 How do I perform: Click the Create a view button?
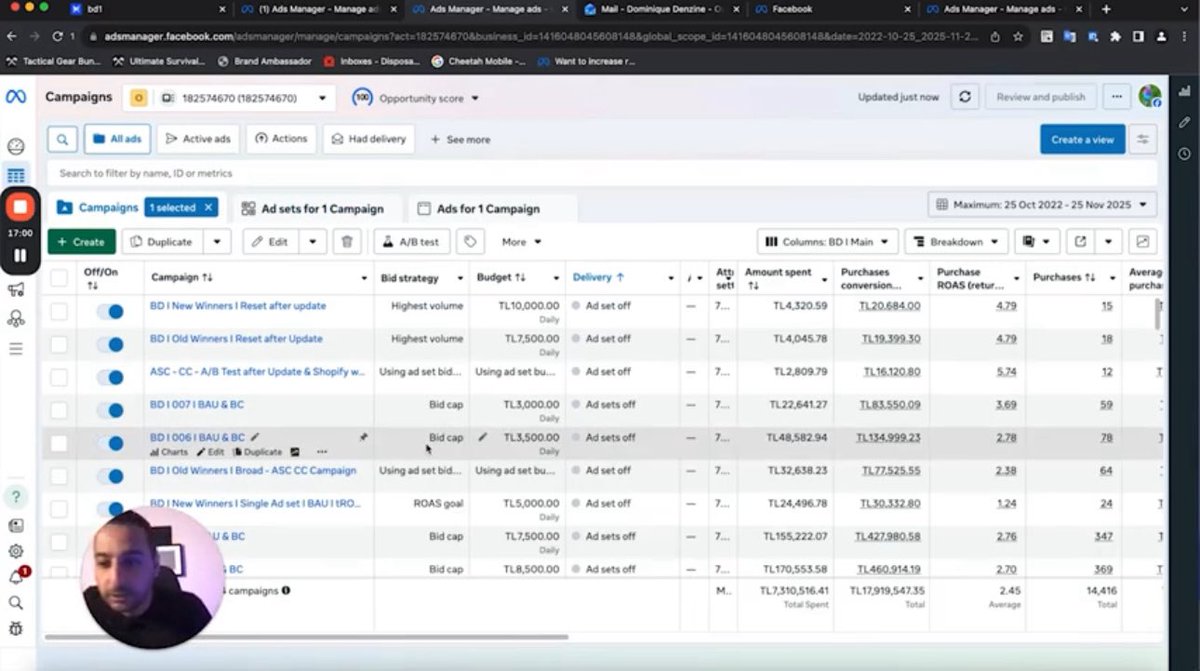[x=1082, y=139]
